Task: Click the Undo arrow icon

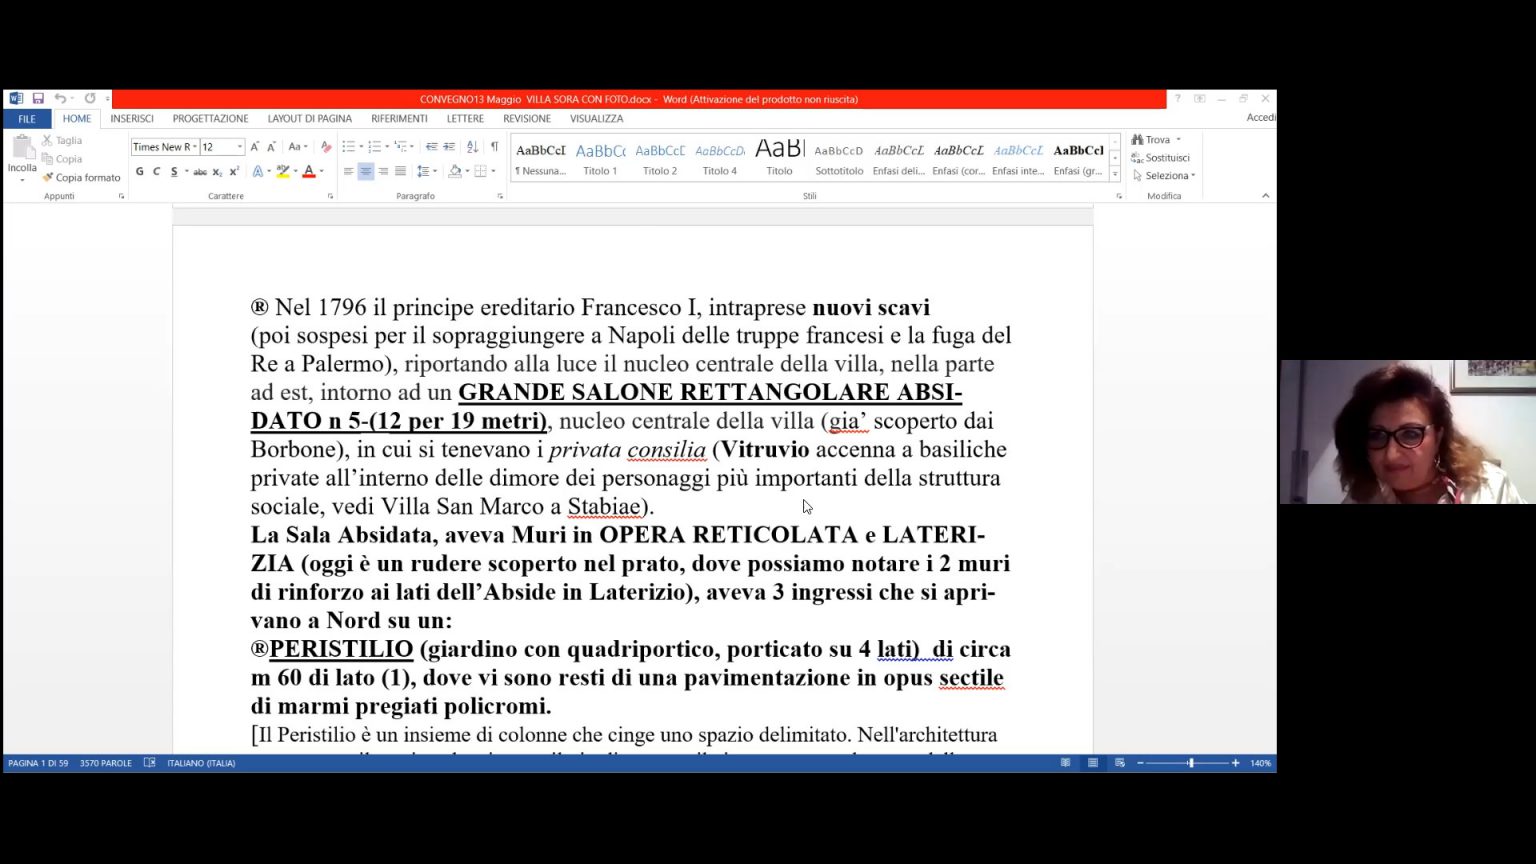Action: click(x=60, y=99)
